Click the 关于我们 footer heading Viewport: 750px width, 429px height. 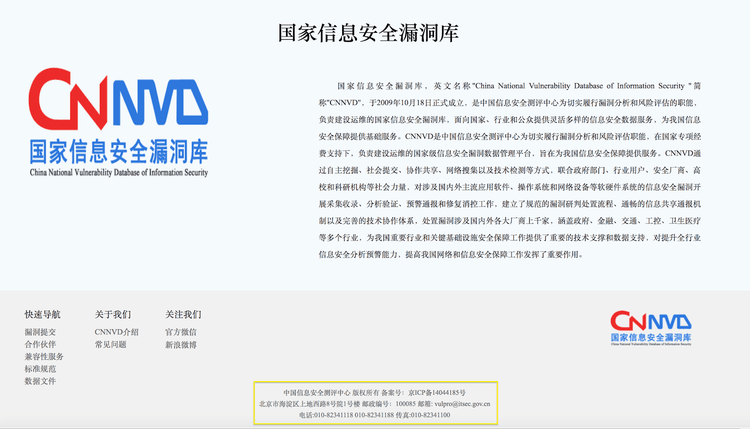[112, 314]
